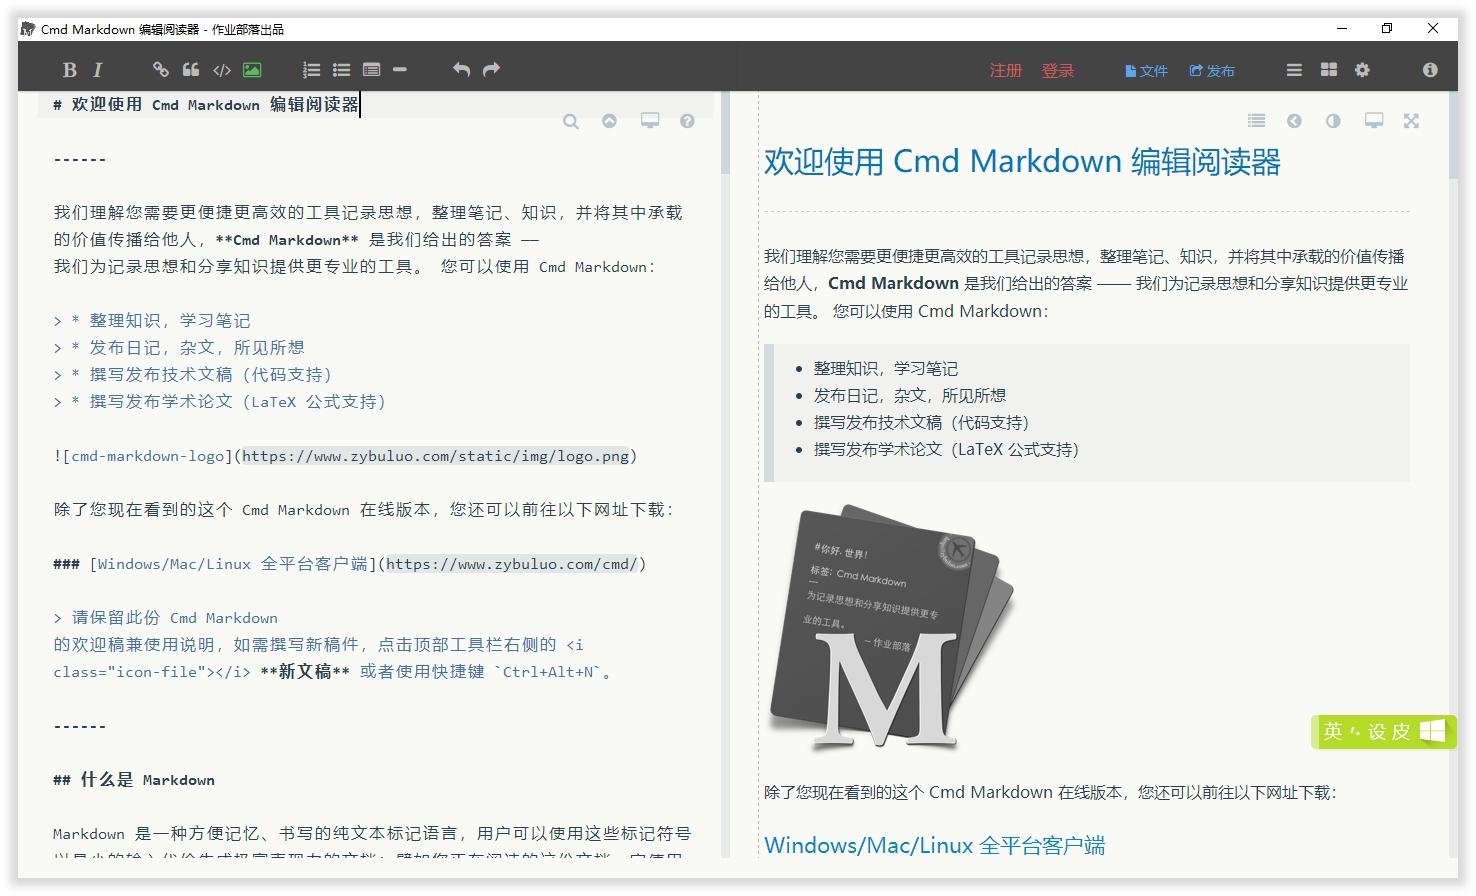Image resolution: width=1476 pixels, height=896 pixels.
Task: Open the 文件 file panel
Action: [1146, 71]
